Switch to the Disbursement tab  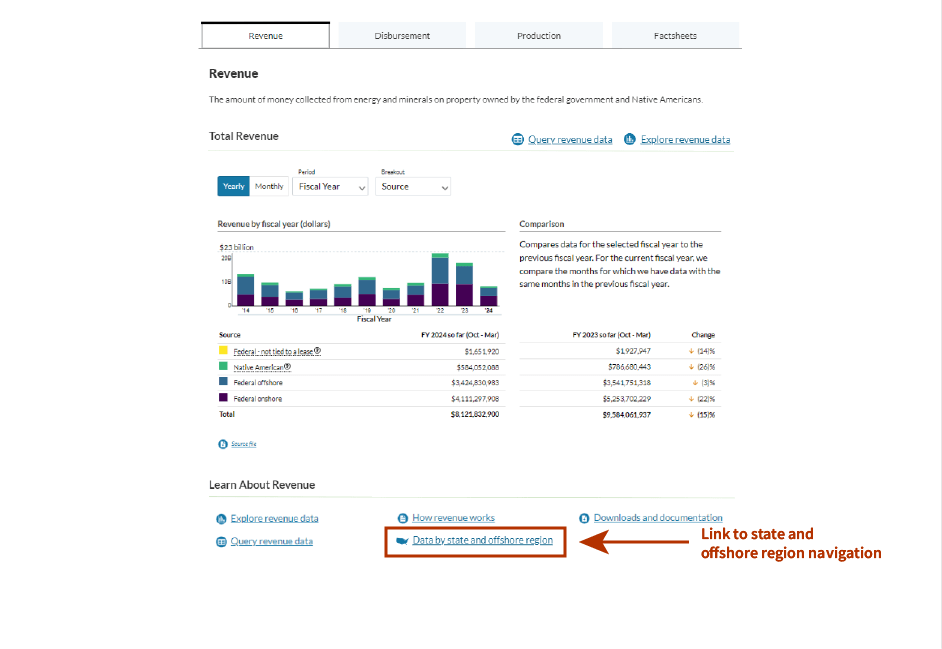(402, 36)
